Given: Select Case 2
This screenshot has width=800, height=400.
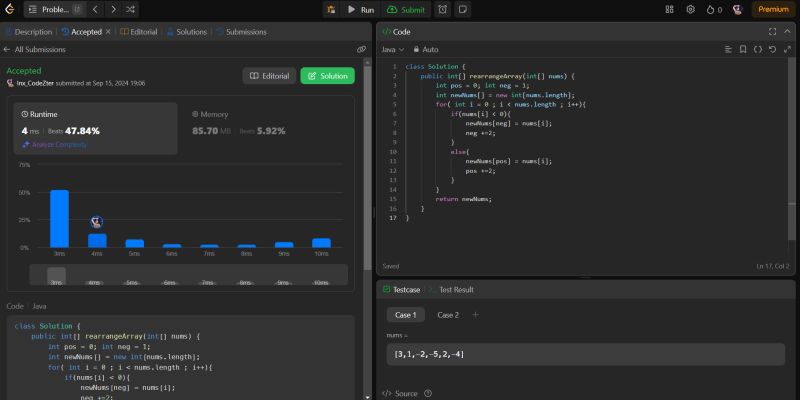Looking at the screenshot, I should [448, 315].
